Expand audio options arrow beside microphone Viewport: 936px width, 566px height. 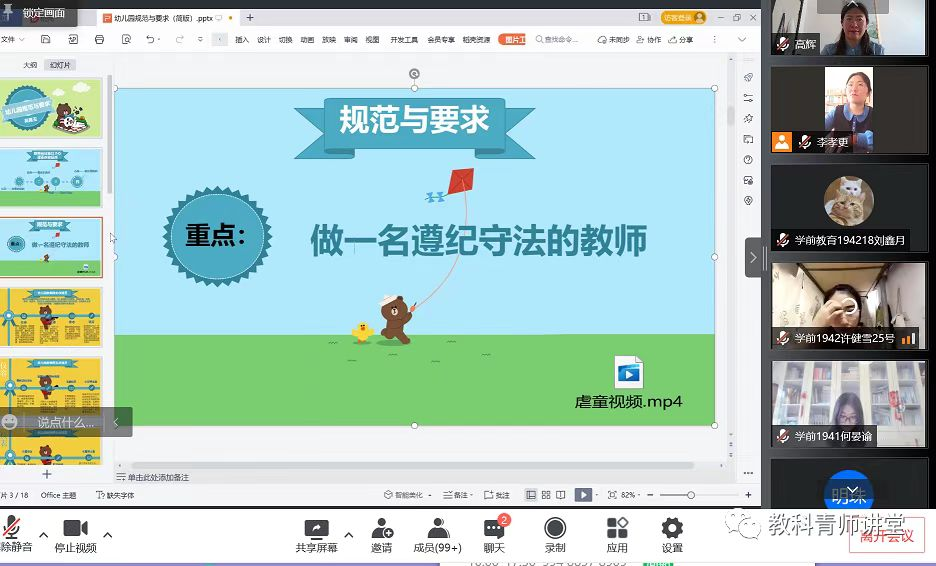tap(42, 534)
